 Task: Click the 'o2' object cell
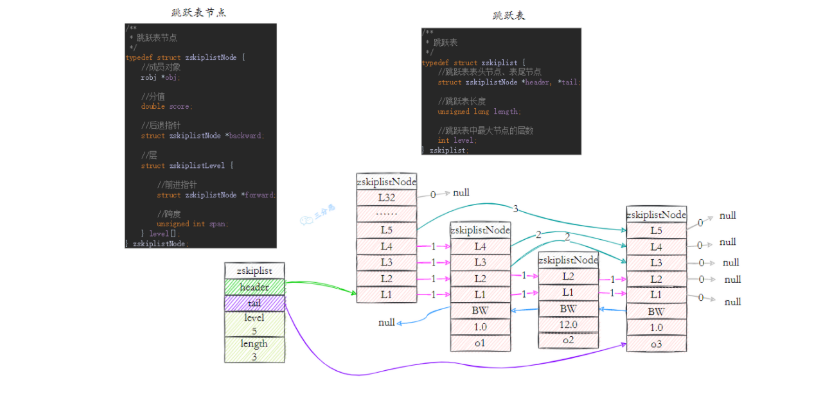(x=569, y=340)
